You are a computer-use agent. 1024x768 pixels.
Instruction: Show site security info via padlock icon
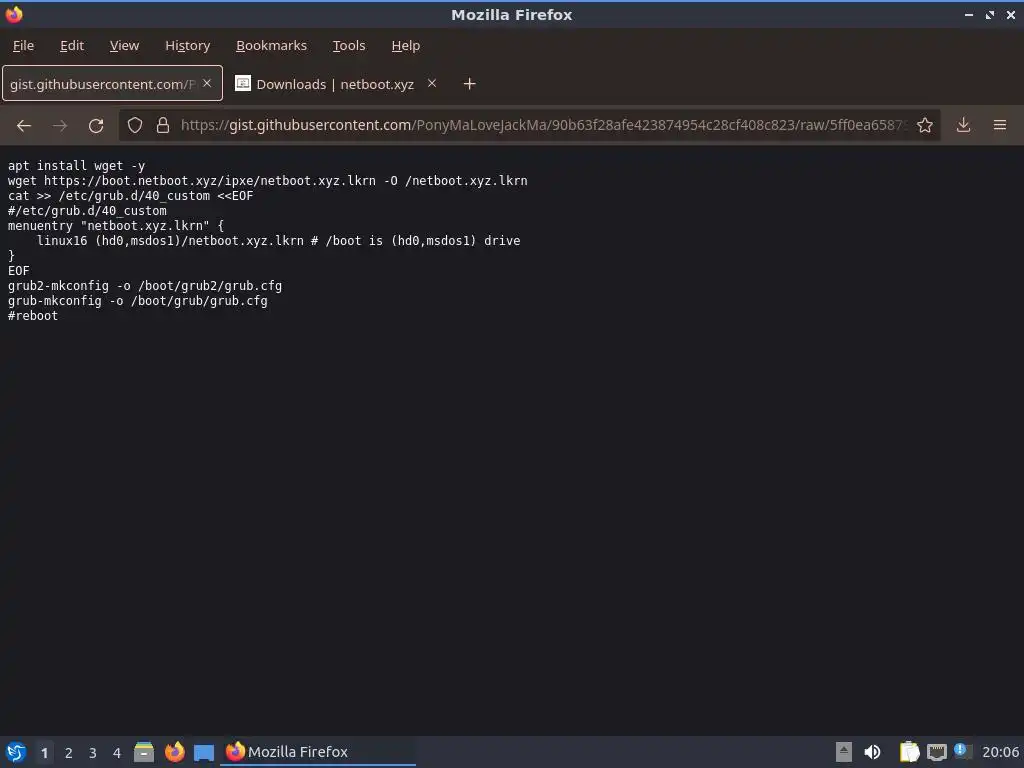163,125
